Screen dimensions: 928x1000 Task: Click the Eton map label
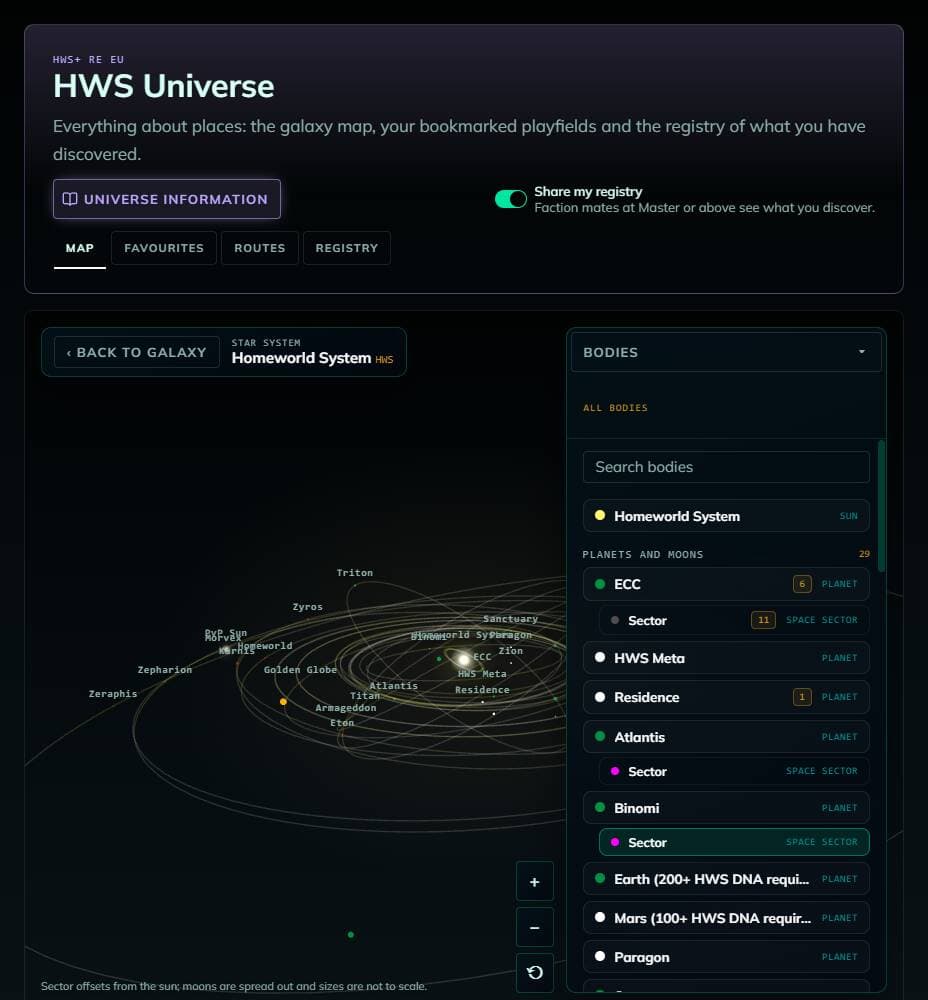342,723
